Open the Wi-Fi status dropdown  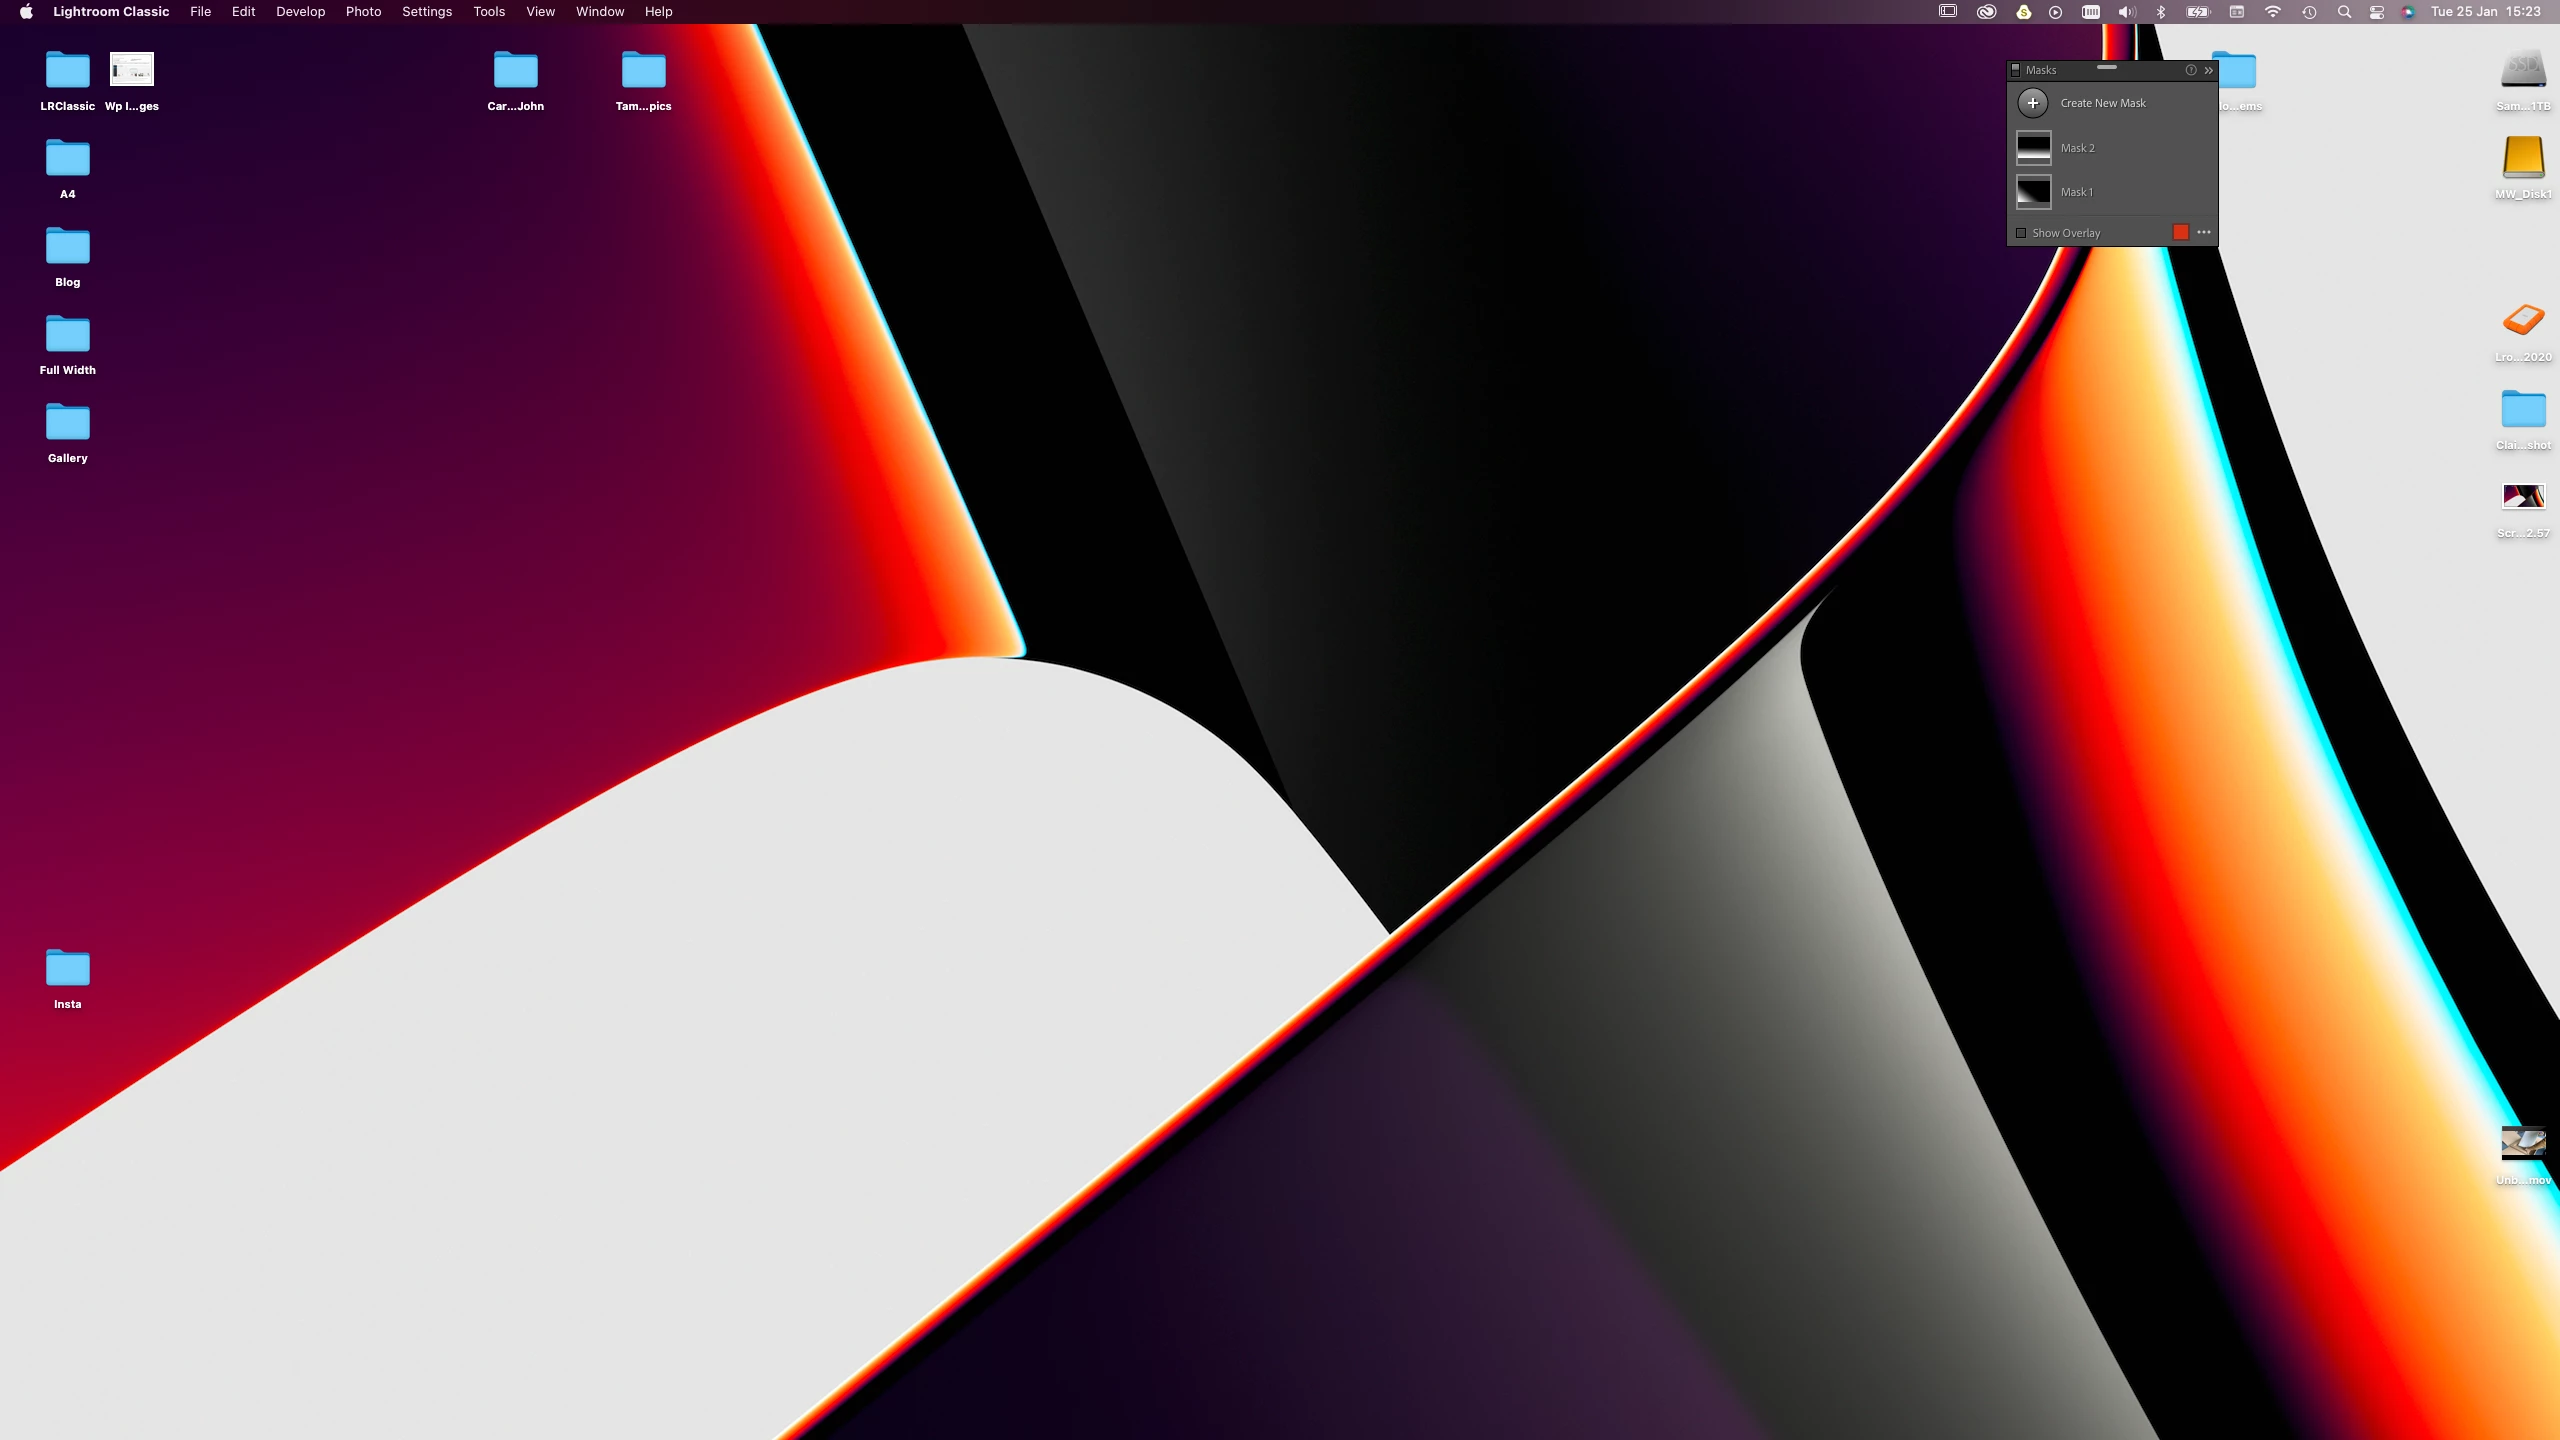click(2273, 12)
